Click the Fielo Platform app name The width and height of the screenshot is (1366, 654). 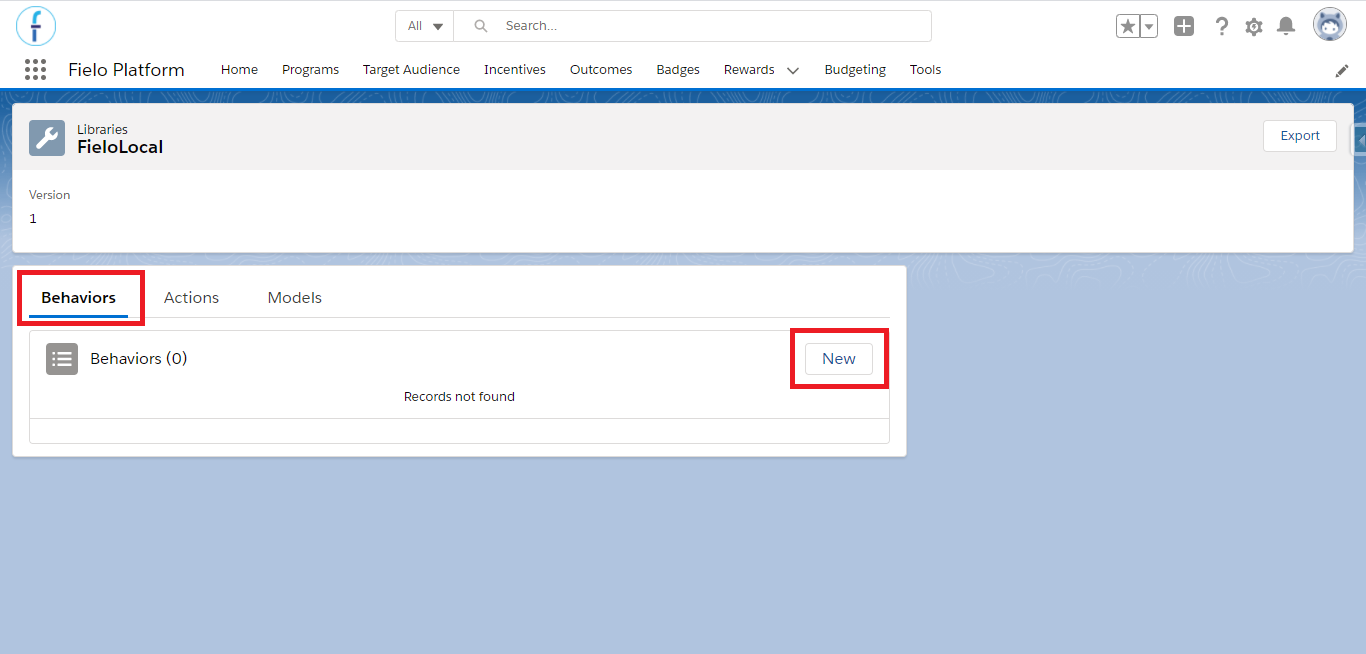(x=126, y=70)
